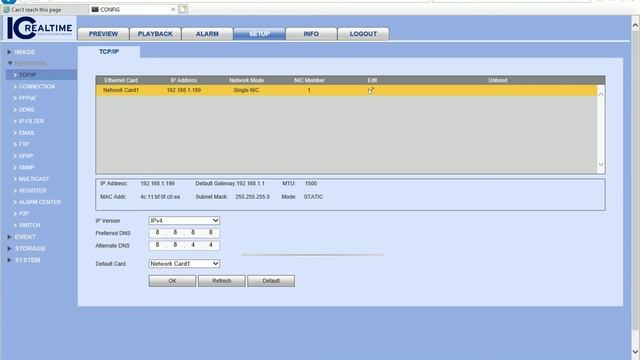The image size is (640, 360).
Task: Click the OK button
Action: pos(172,281)
